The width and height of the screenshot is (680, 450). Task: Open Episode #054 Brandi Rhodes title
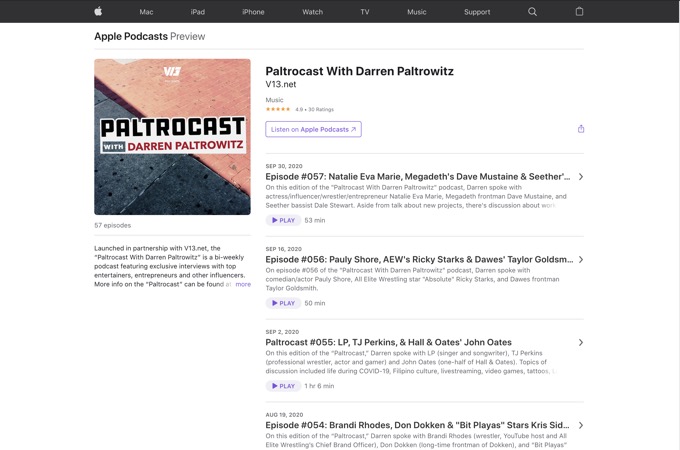tap(417, 425)
